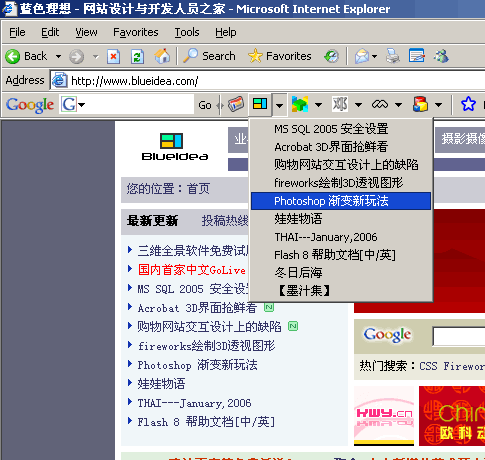Open the Tools menu

tap(187, 32)
